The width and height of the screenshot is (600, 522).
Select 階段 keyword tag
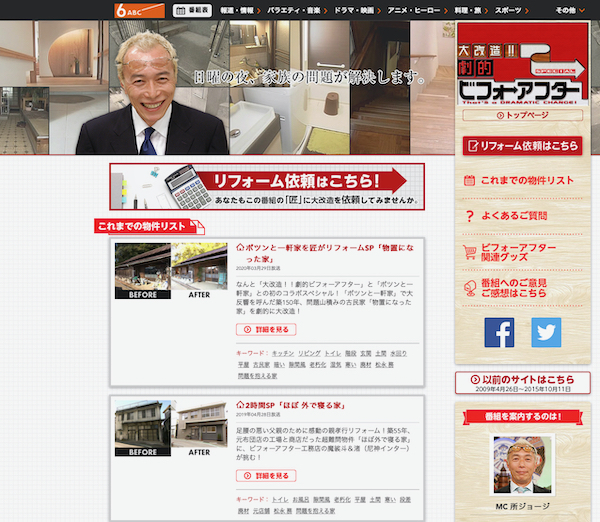point(351,353)
